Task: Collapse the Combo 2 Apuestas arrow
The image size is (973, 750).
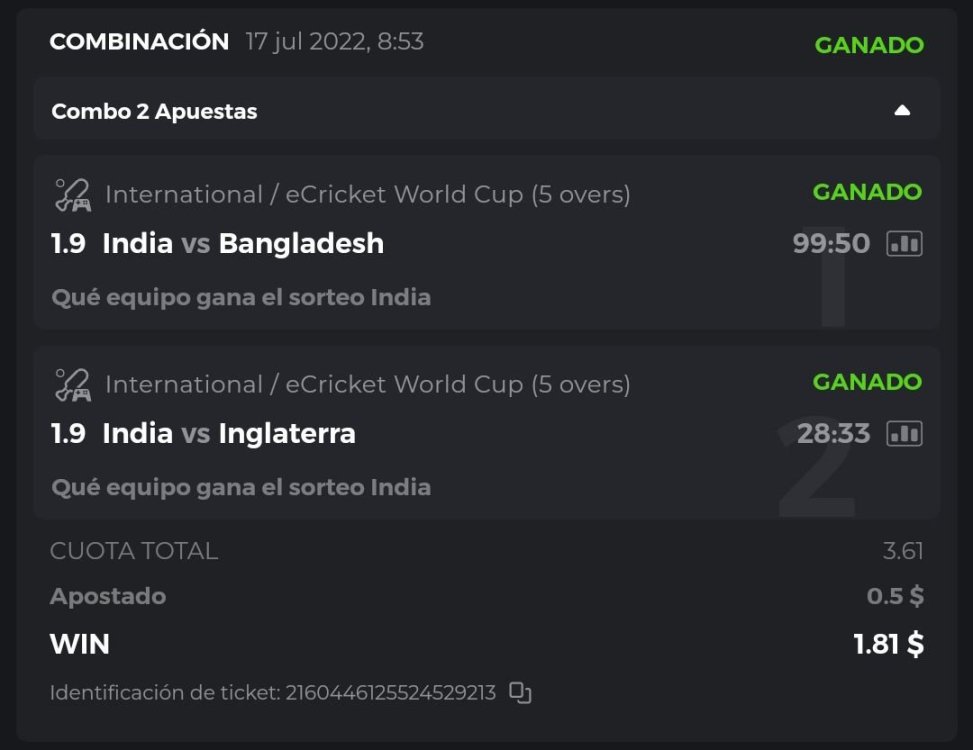Action: [x=902, y=111]
